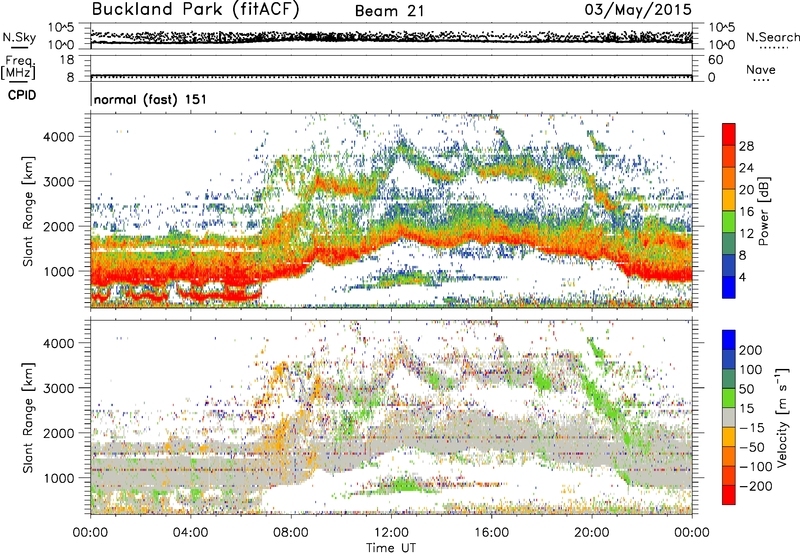The width and height of the screenshot is (800, 554).
Task: Select the dark blue 4–8 dB power colorbar segment
Action: coord(729,265)
